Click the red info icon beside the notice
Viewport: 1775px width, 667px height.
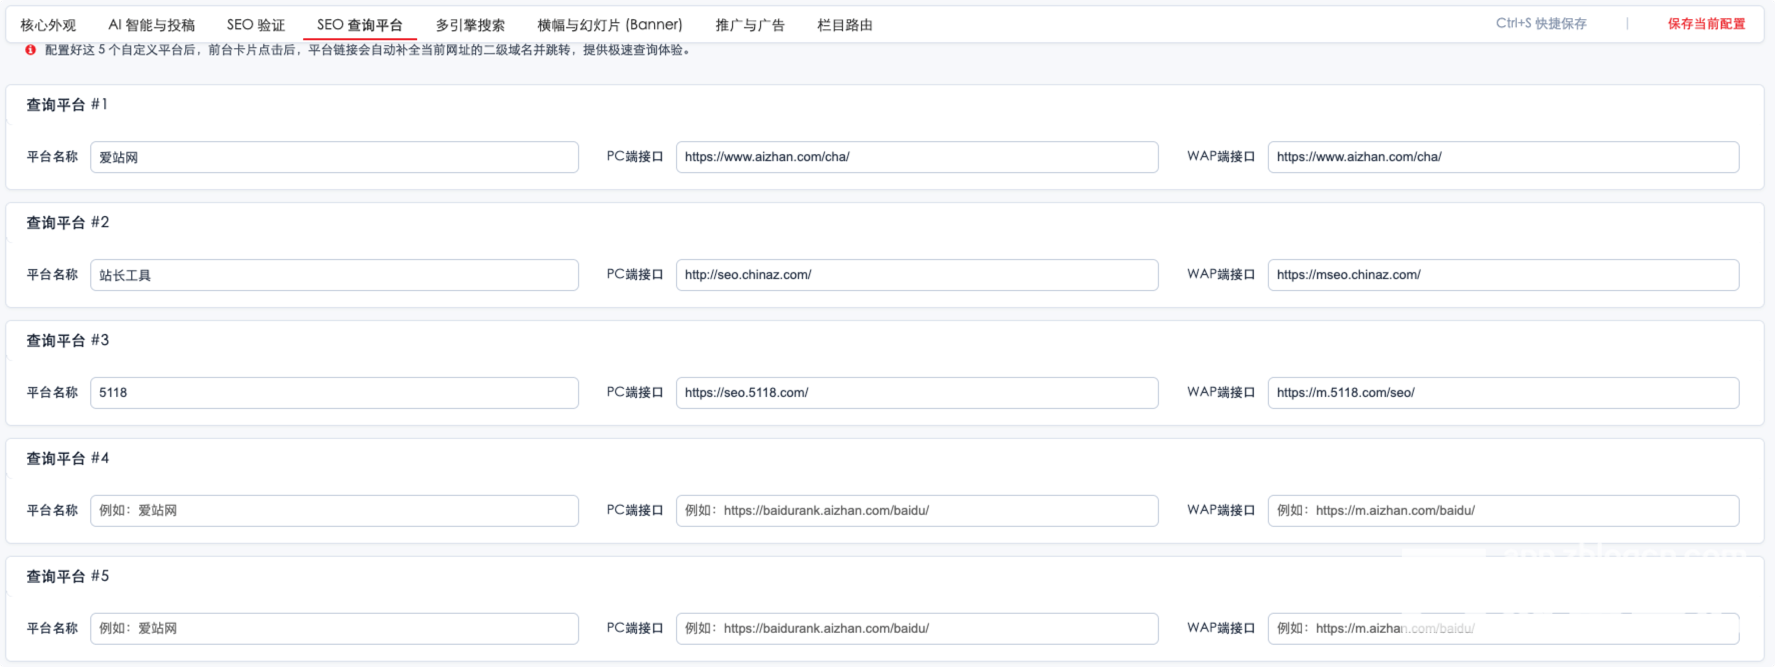pyautogui.click(x=31, y=50)
